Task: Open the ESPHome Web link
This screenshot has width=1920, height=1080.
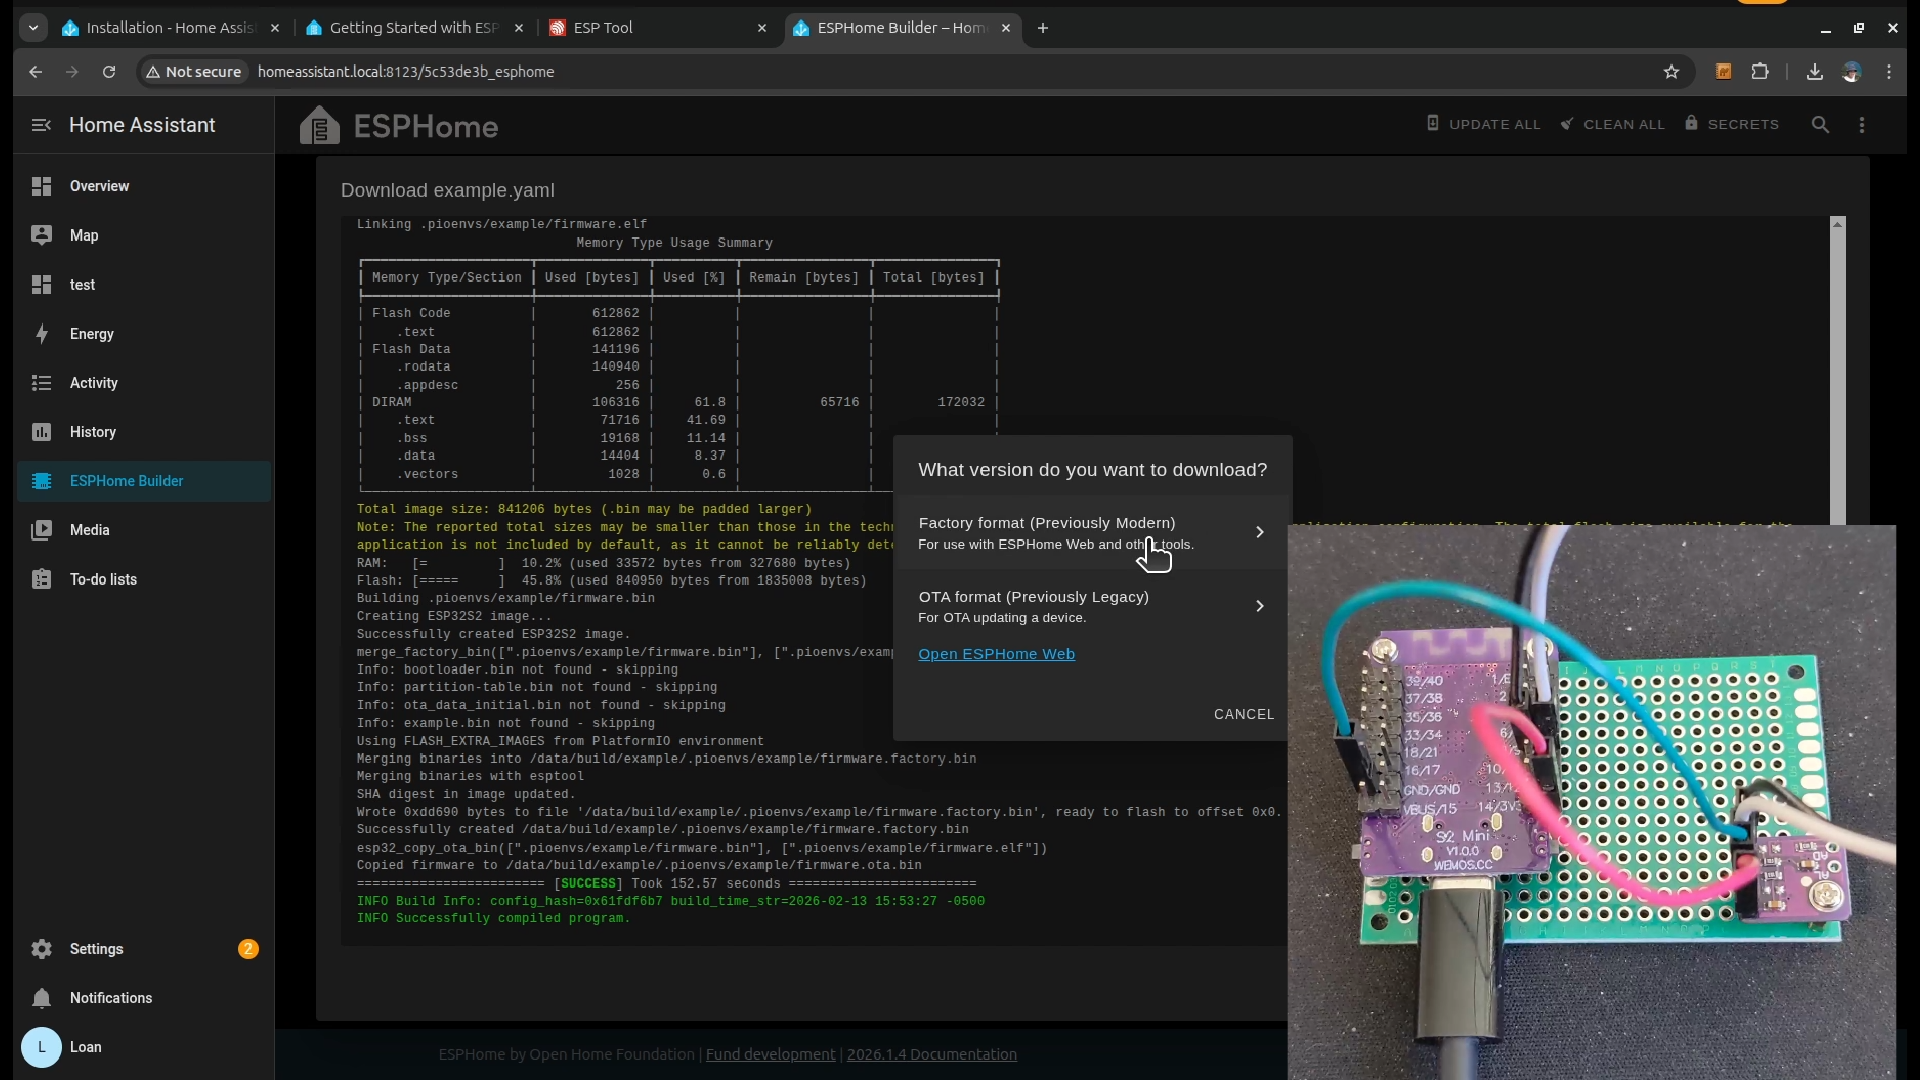Action: (x=996, y=654)
